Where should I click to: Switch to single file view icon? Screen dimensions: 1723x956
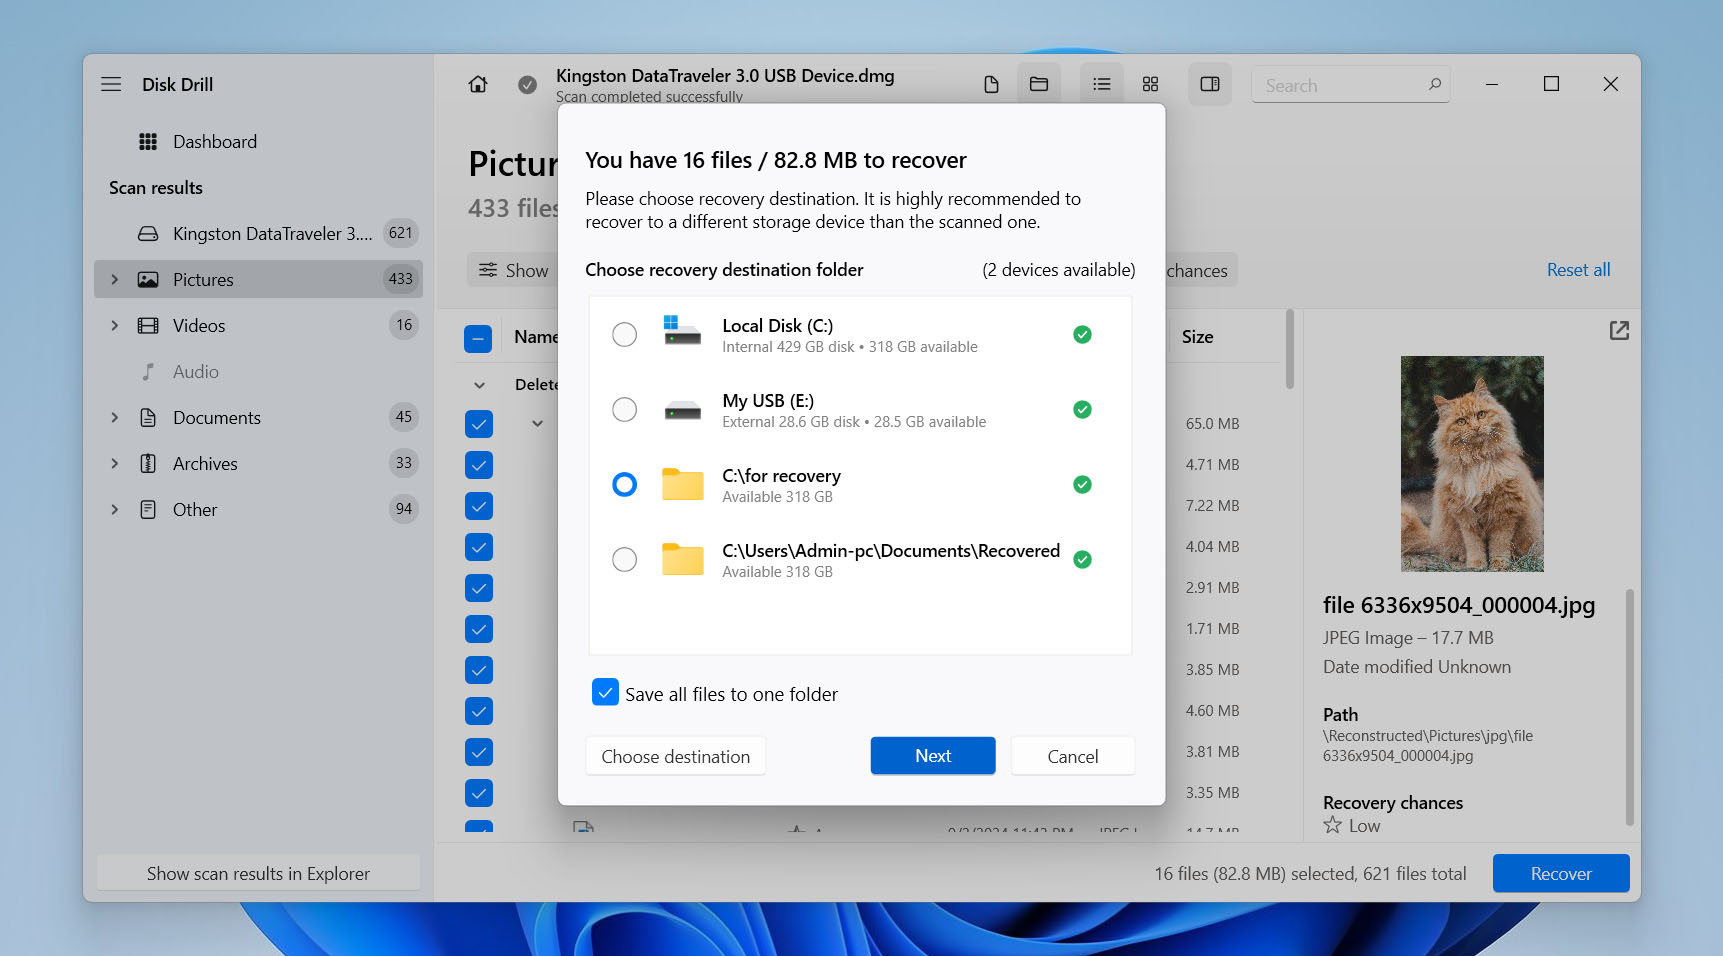[x=991, y=85]
